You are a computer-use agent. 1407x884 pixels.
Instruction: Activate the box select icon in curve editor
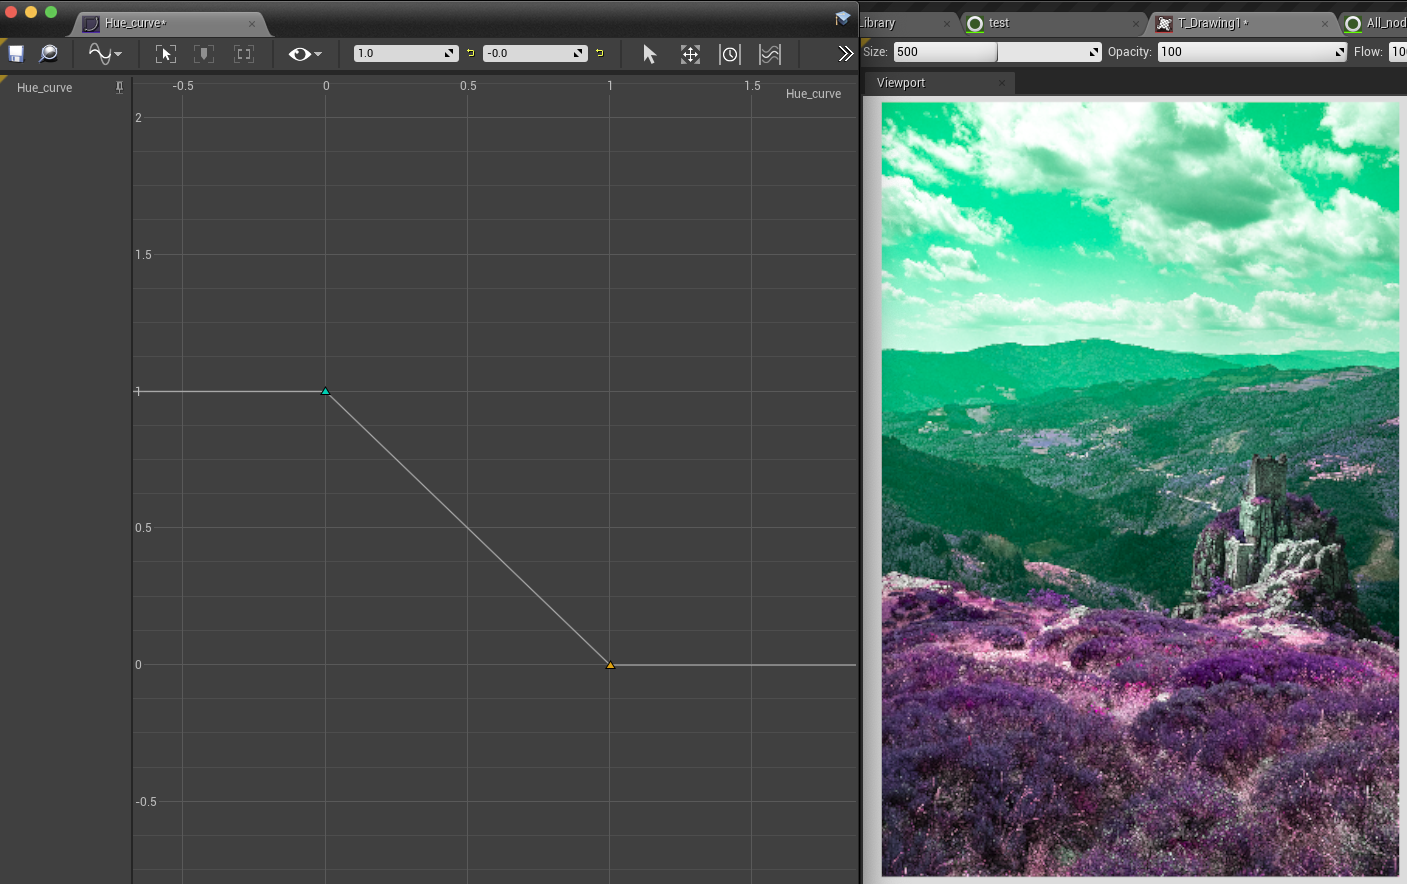[x=165, y=53]
